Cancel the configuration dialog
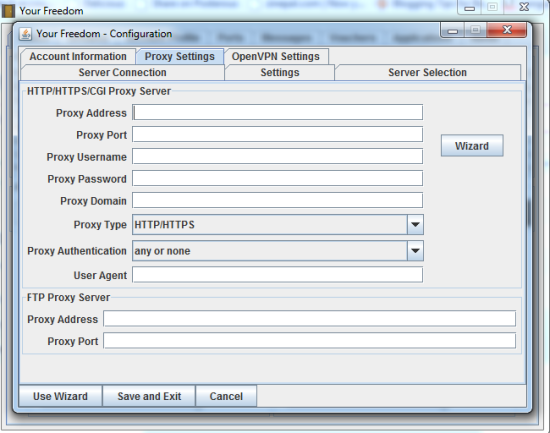 226,396
